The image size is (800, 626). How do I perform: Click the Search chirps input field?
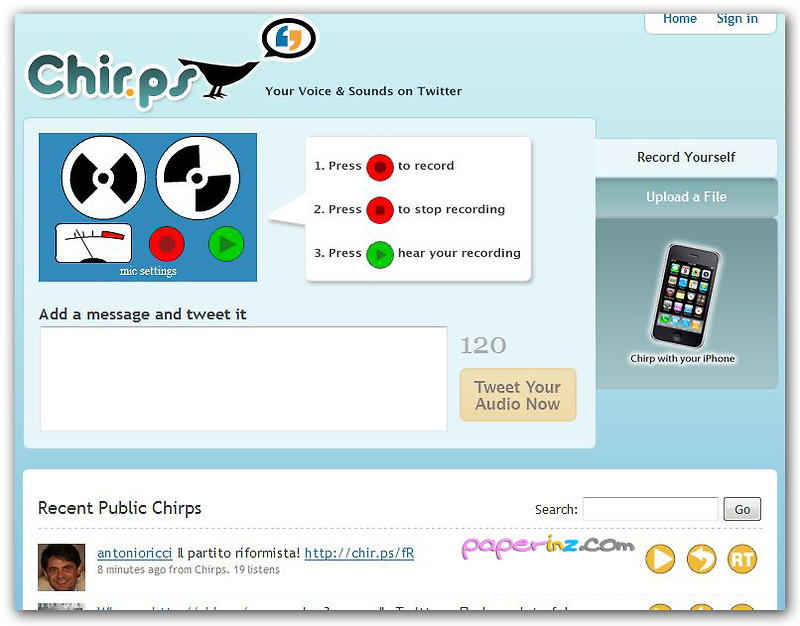(x=651, y=509)
